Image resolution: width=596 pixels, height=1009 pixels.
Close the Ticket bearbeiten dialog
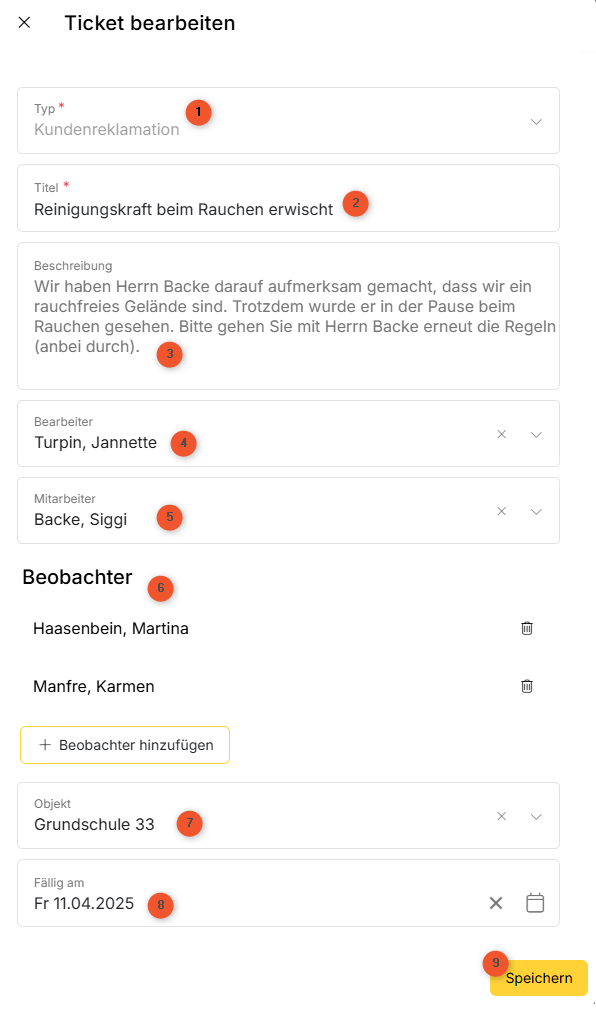point(24,23)
